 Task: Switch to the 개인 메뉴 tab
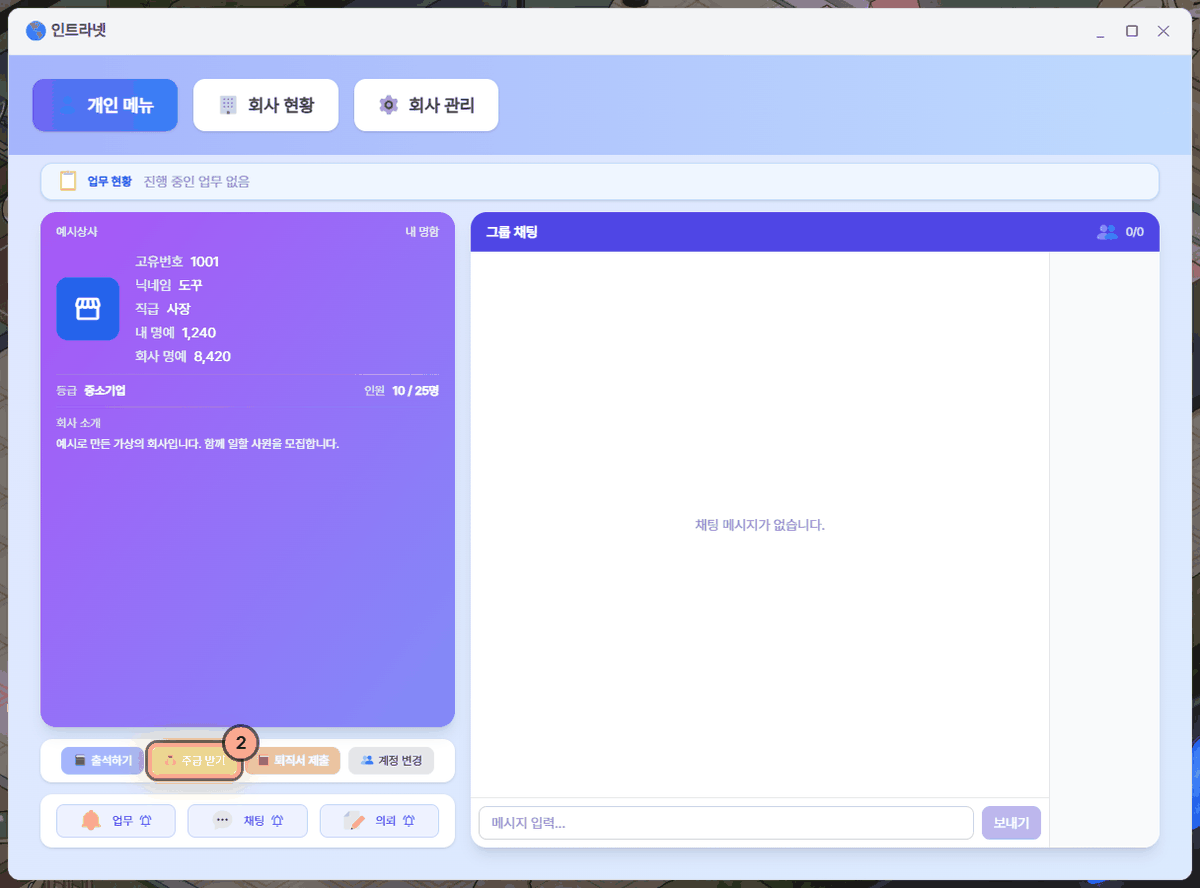[105, 105]
